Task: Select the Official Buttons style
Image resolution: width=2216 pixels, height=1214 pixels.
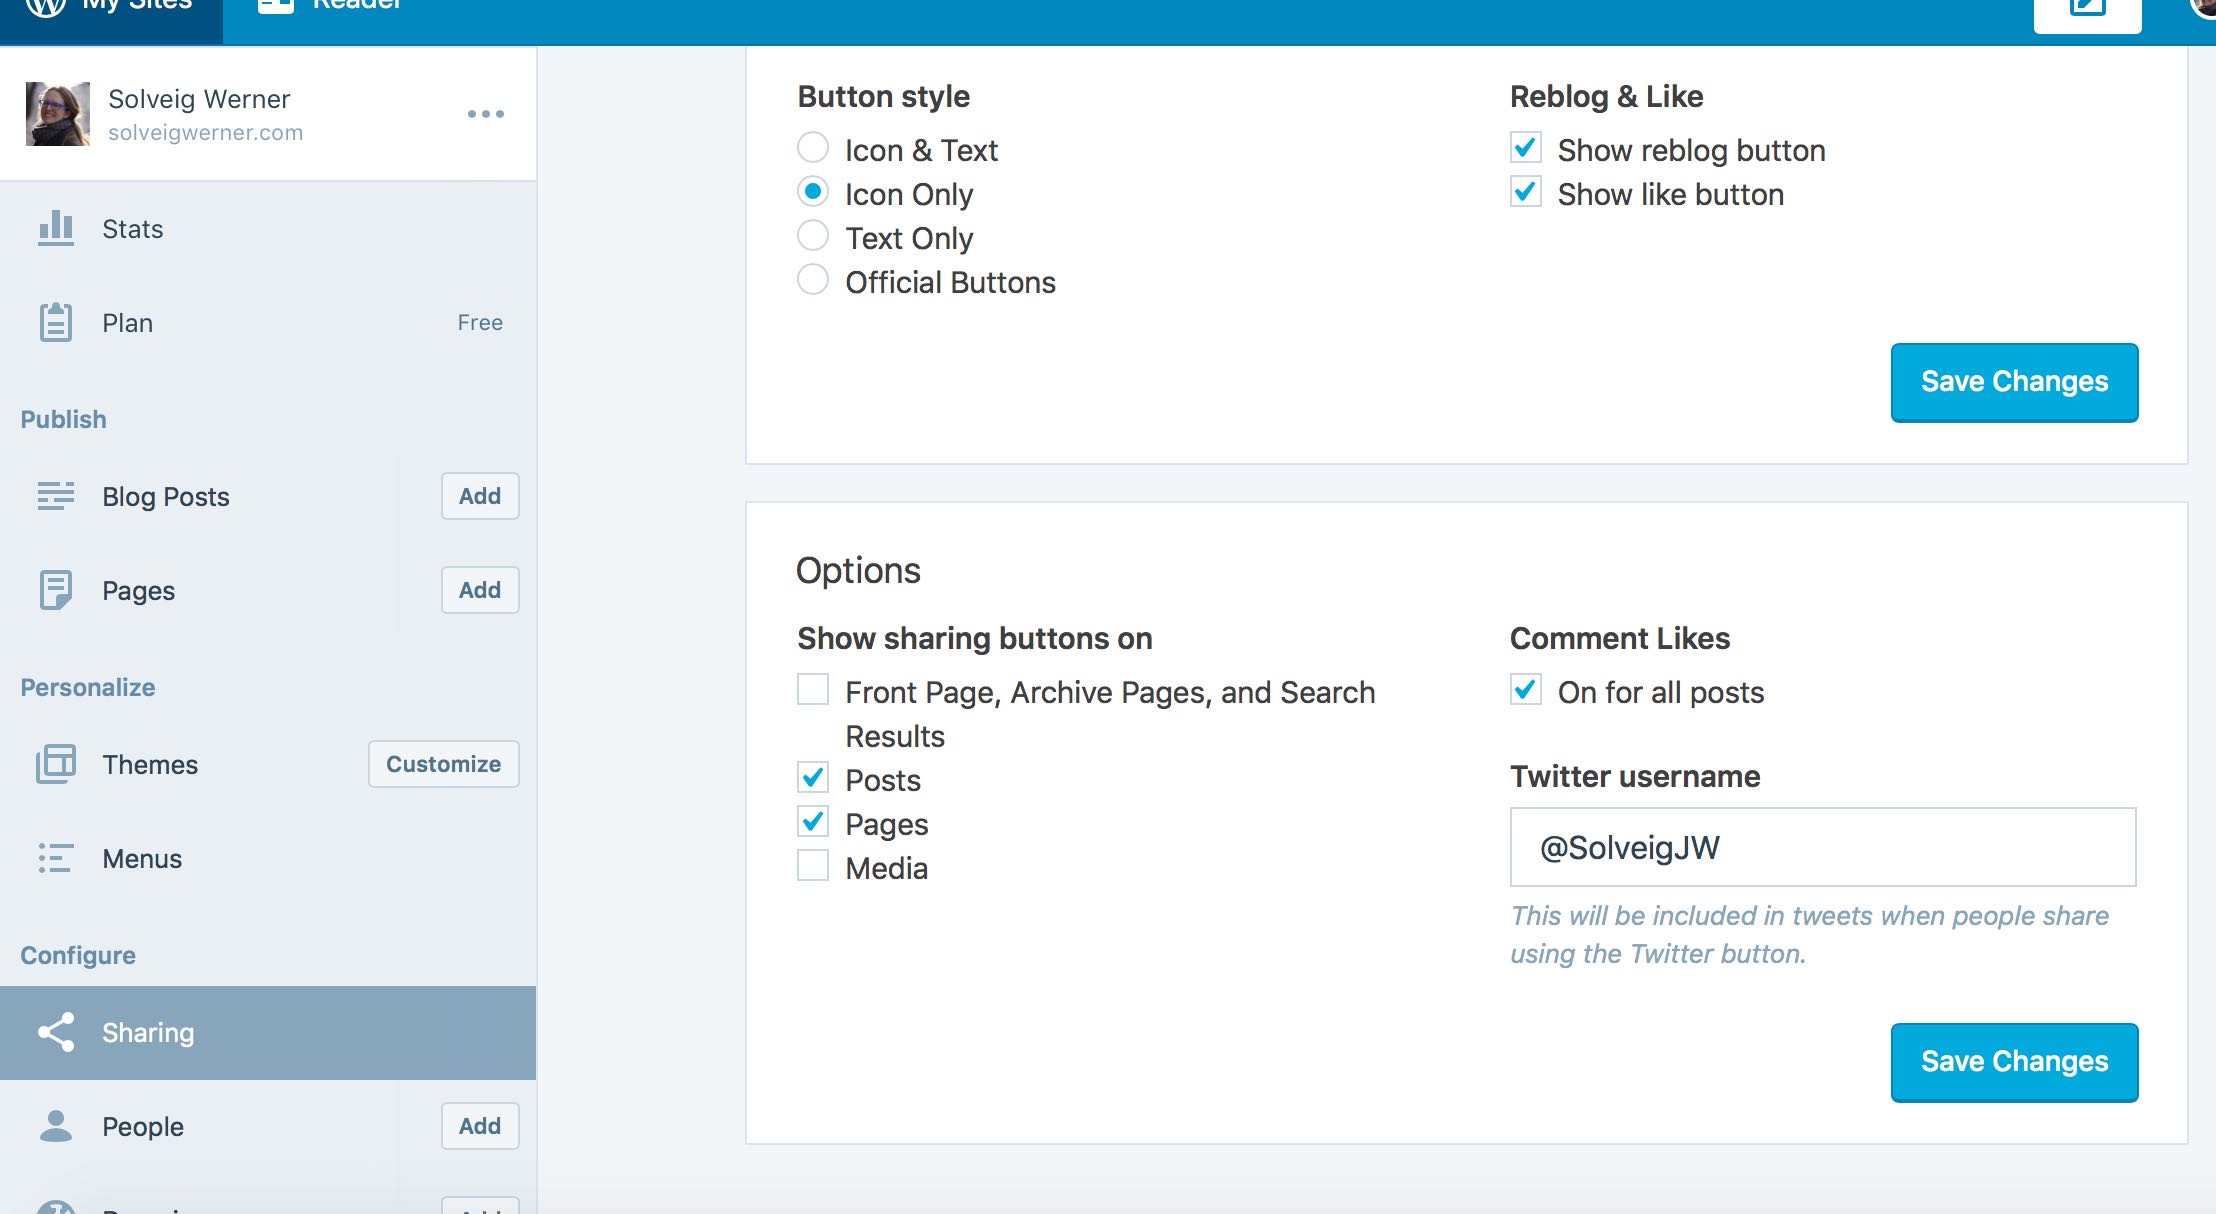Action: tap(812, 279)
